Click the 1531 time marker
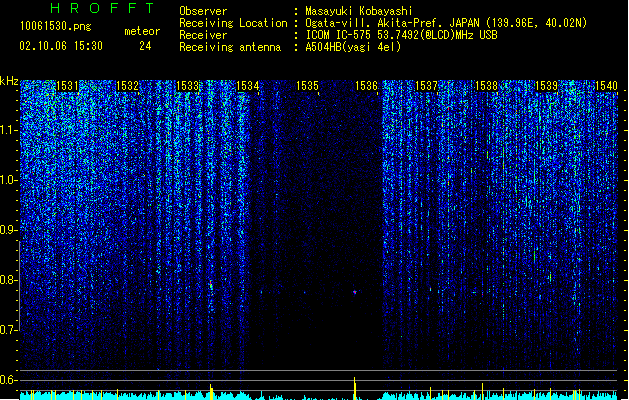This screenshot has width=629, height=400. click(67, 86)
